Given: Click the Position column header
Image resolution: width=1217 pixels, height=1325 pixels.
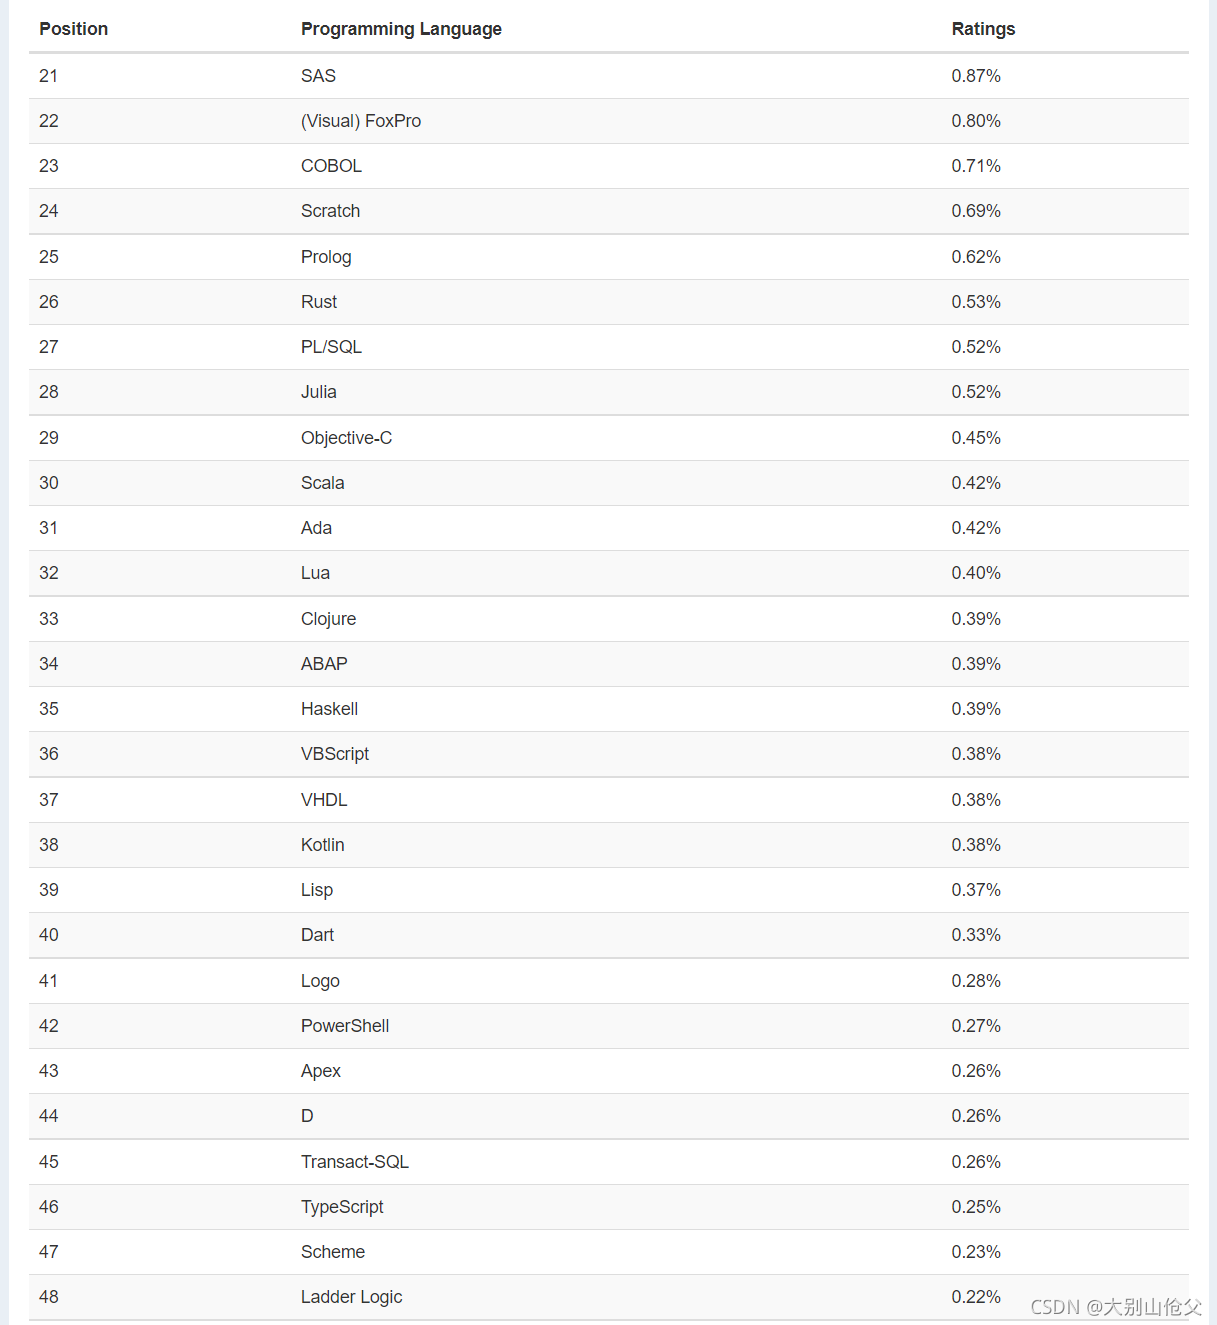Looking at the screenshot, I should (x=73, y=29).
